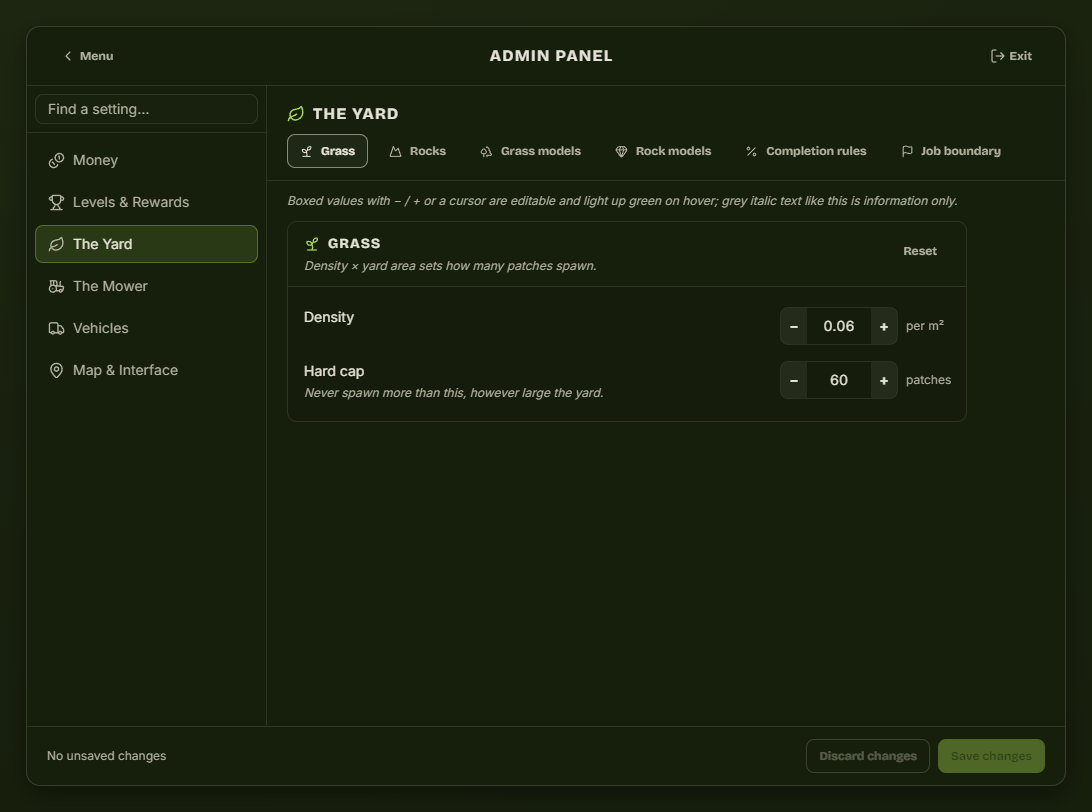Click the leaf icon beside THE YARD heading

point(296,114)
